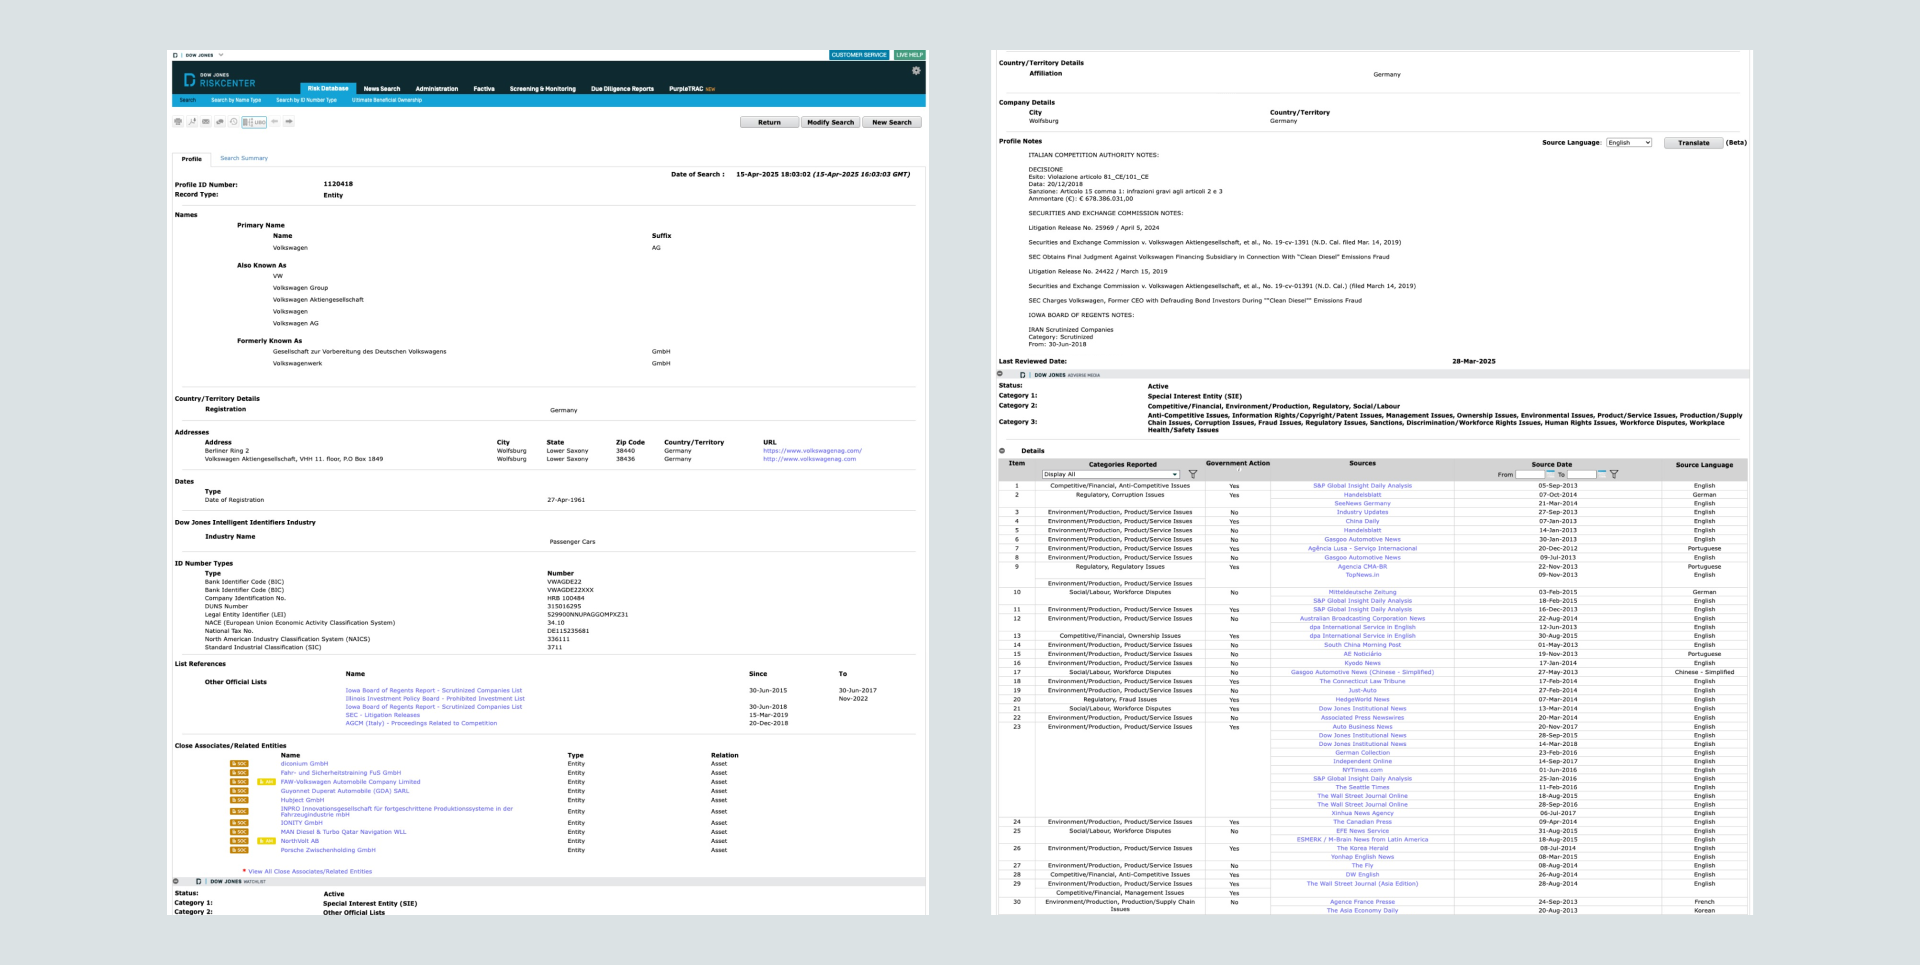Open settings gear in RiskCenter header
The height and width of the screenshot is (965, 1920).
pyautogui.click(x=916, y=71)
